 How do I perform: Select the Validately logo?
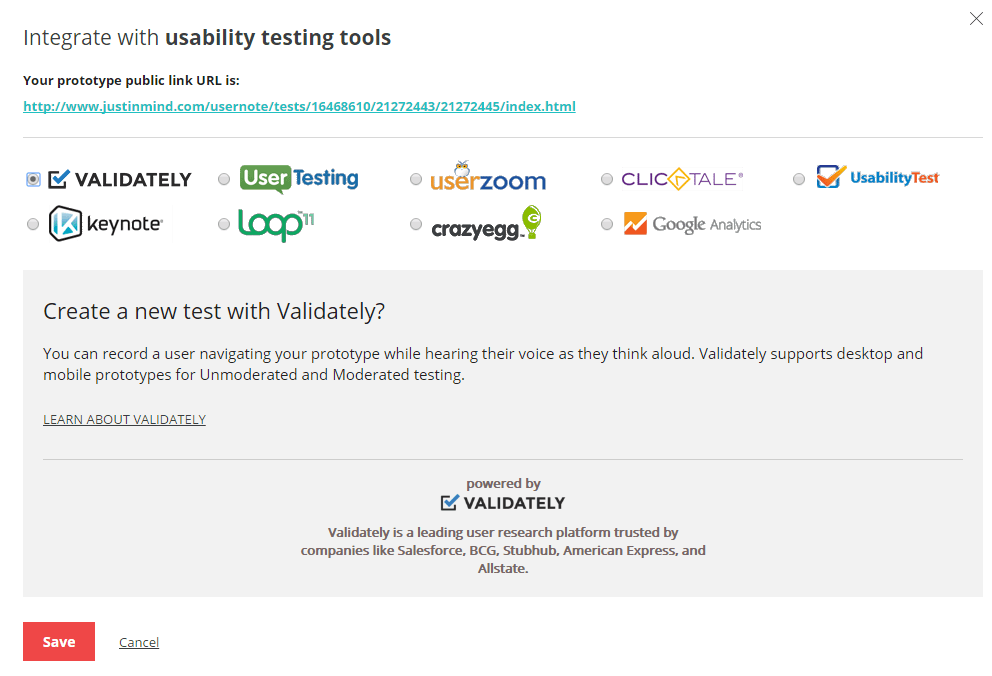tap(120, 179)
